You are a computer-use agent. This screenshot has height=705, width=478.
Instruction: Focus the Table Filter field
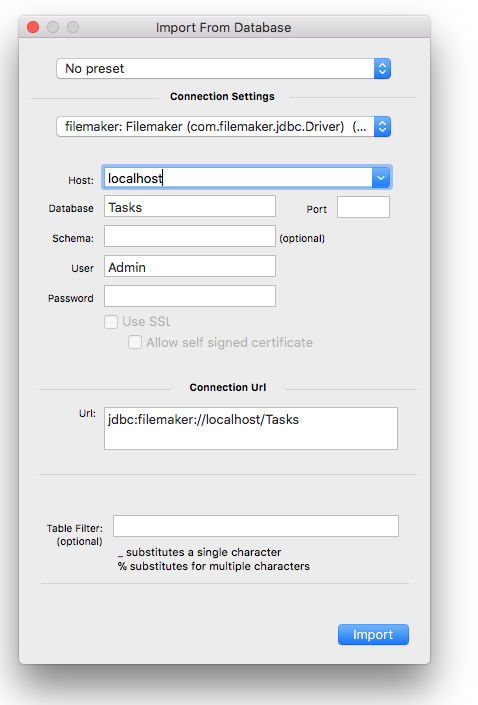256,526
